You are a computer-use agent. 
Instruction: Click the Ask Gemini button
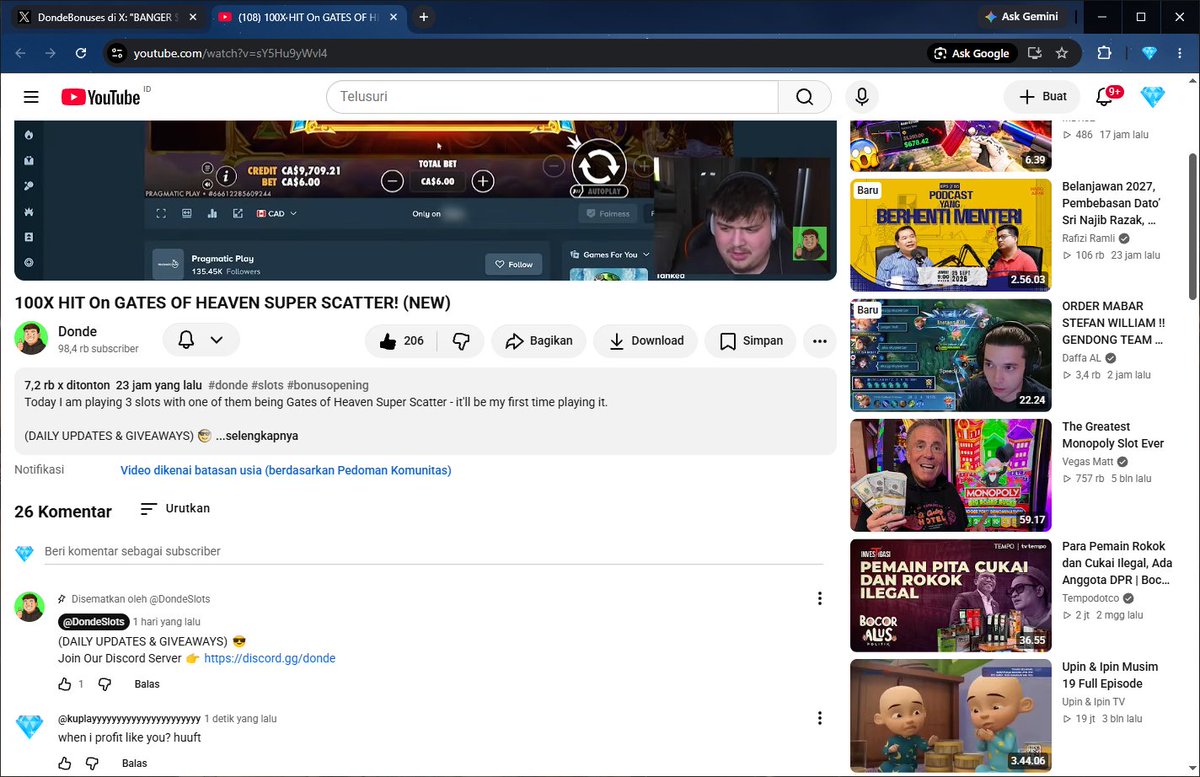[x=1022, y=17]
